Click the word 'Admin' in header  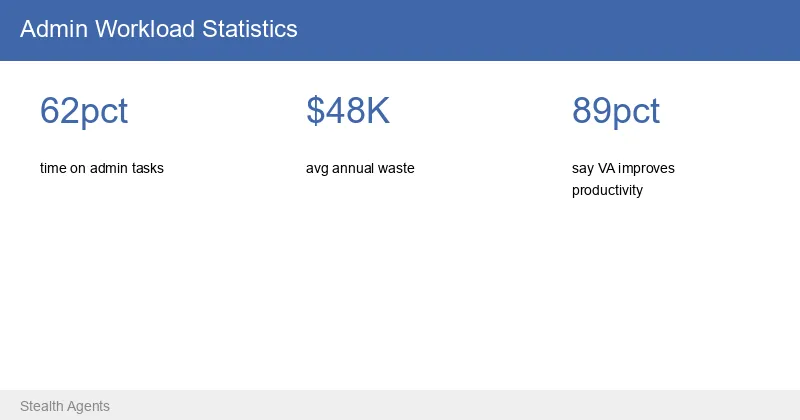coord(54,29)
